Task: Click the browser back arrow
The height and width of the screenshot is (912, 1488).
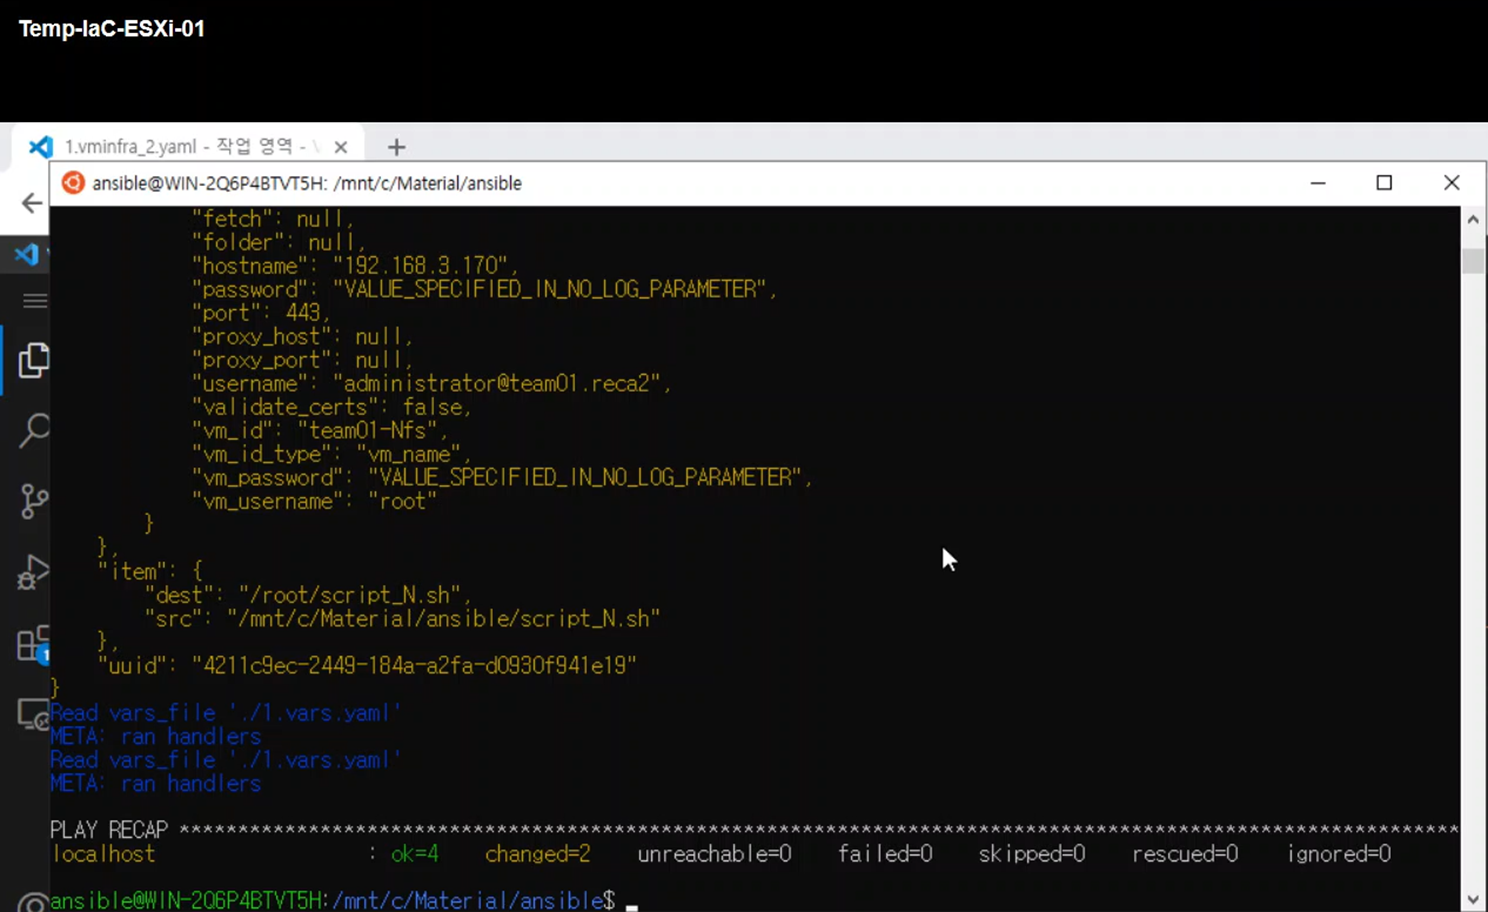Action: (32, 203)
